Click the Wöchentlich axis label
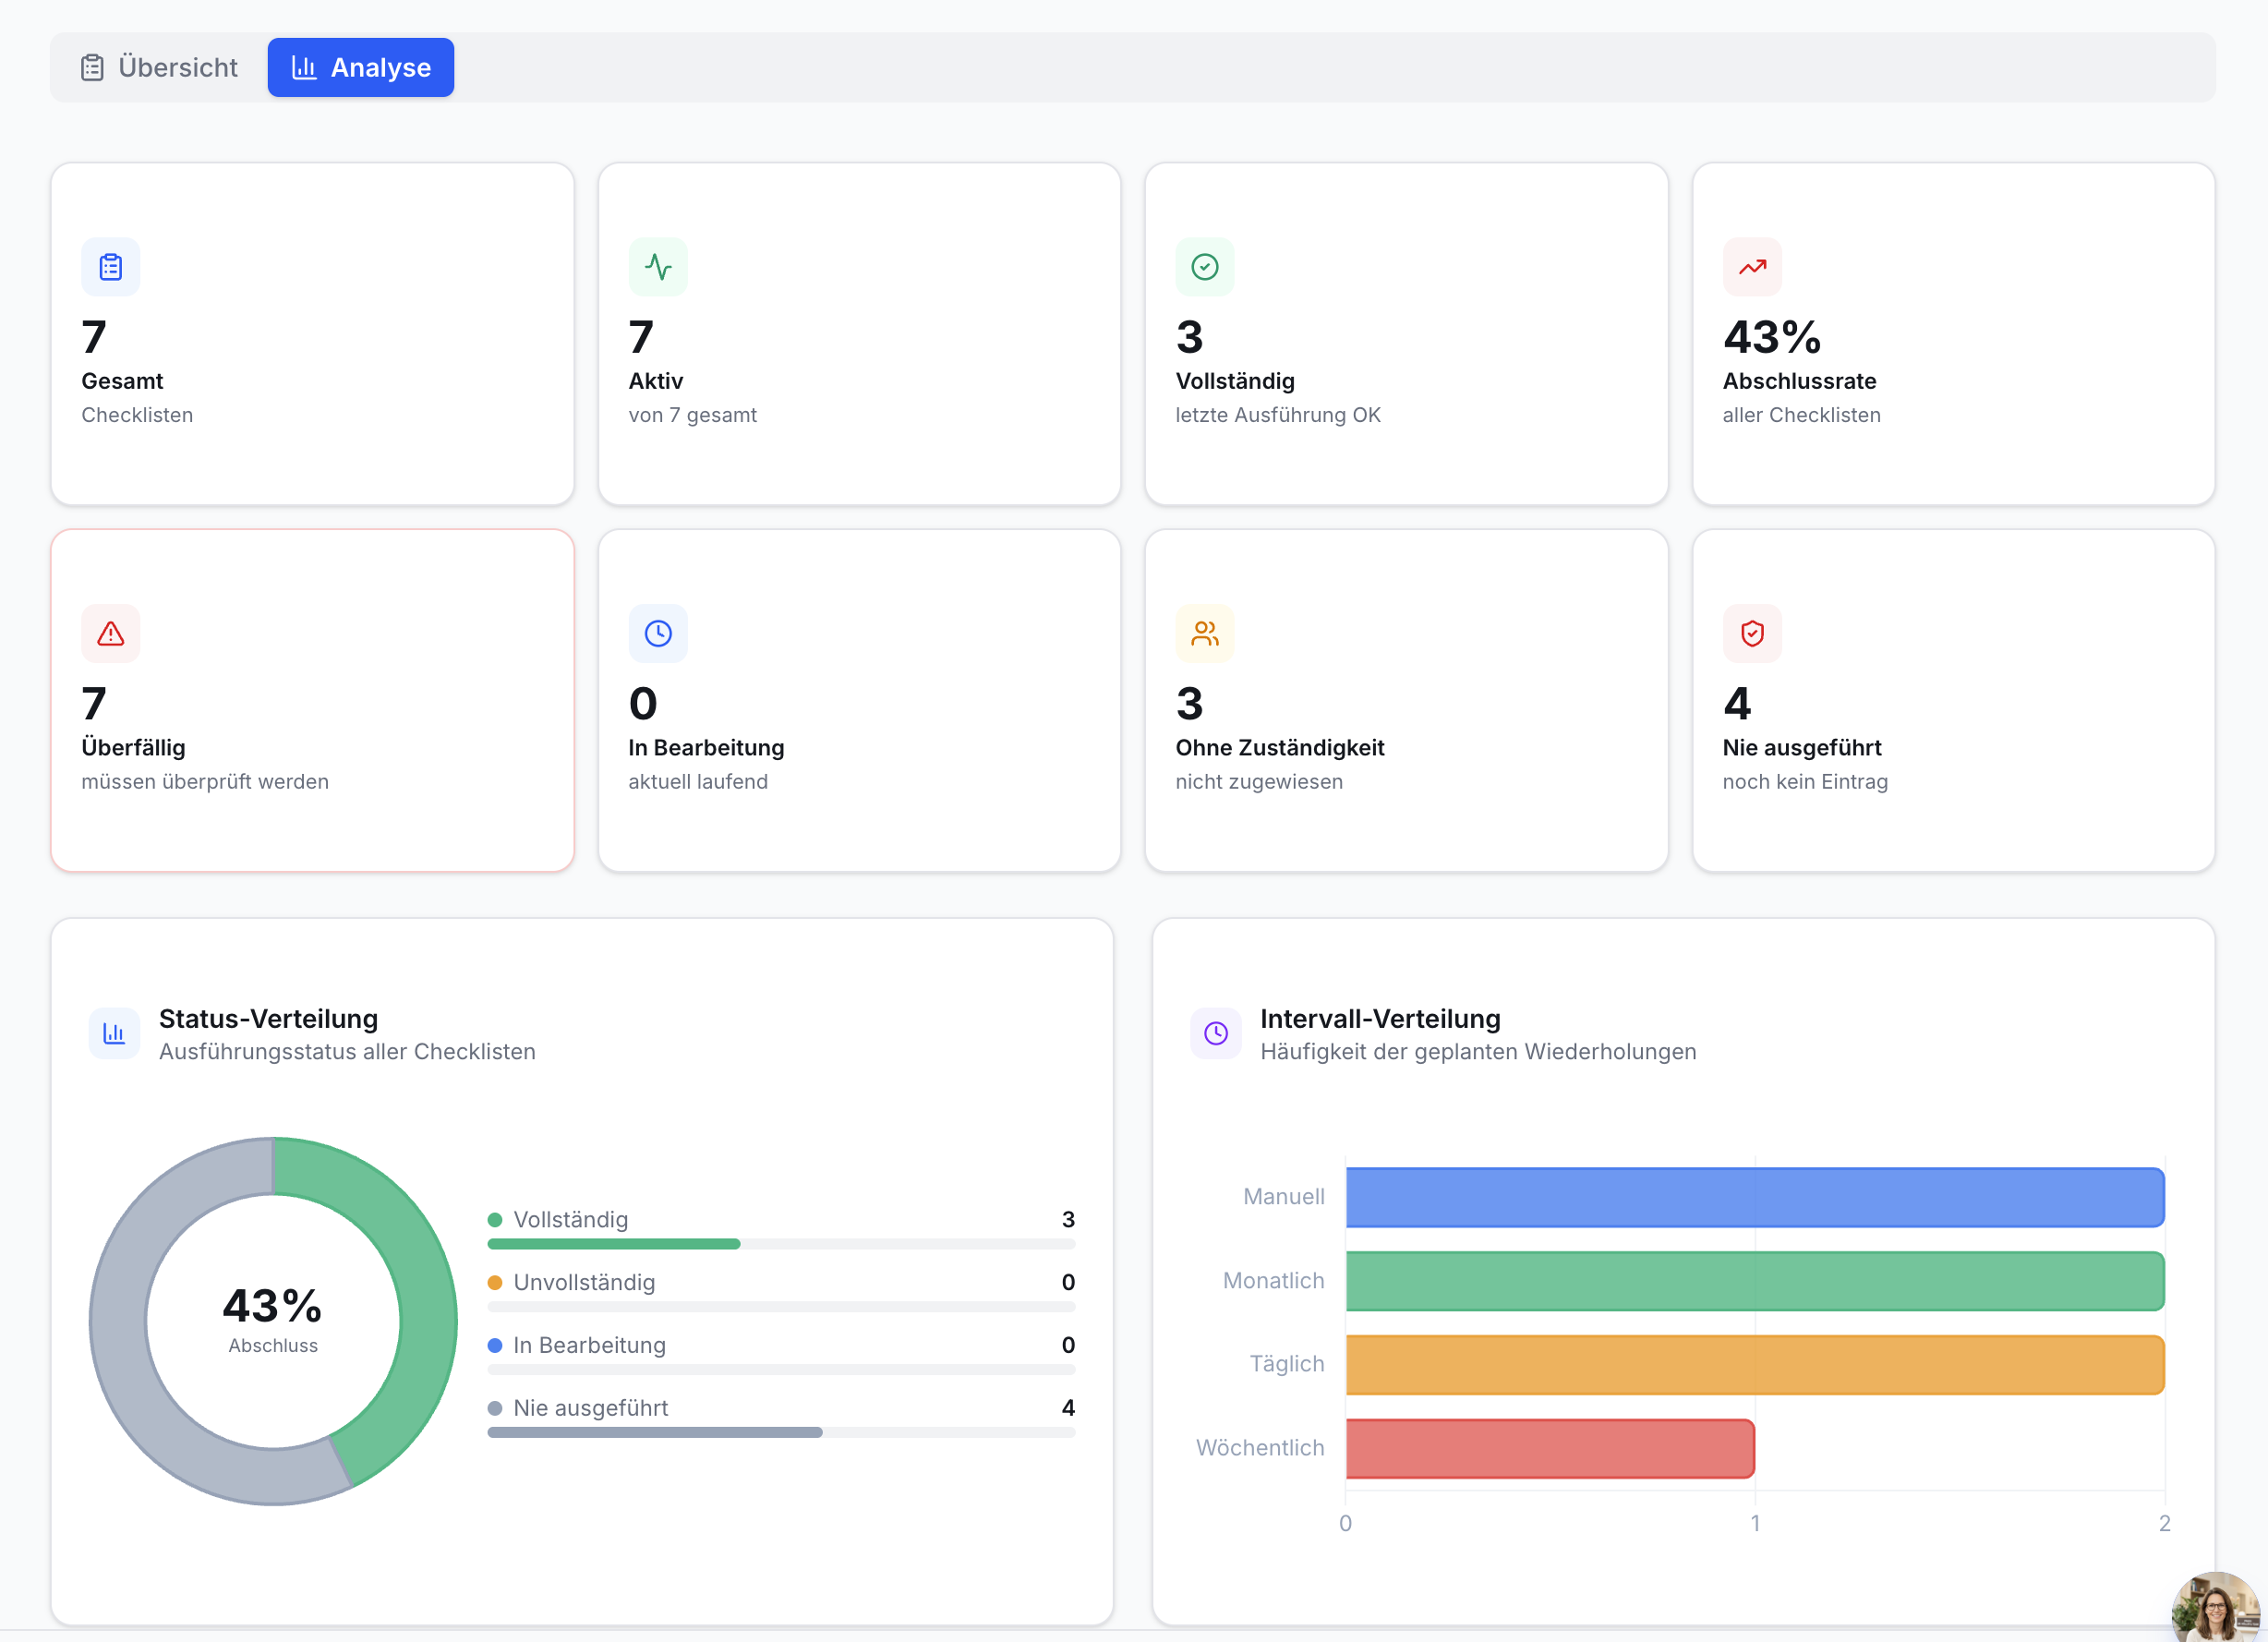 (x=1260, y=1449)
